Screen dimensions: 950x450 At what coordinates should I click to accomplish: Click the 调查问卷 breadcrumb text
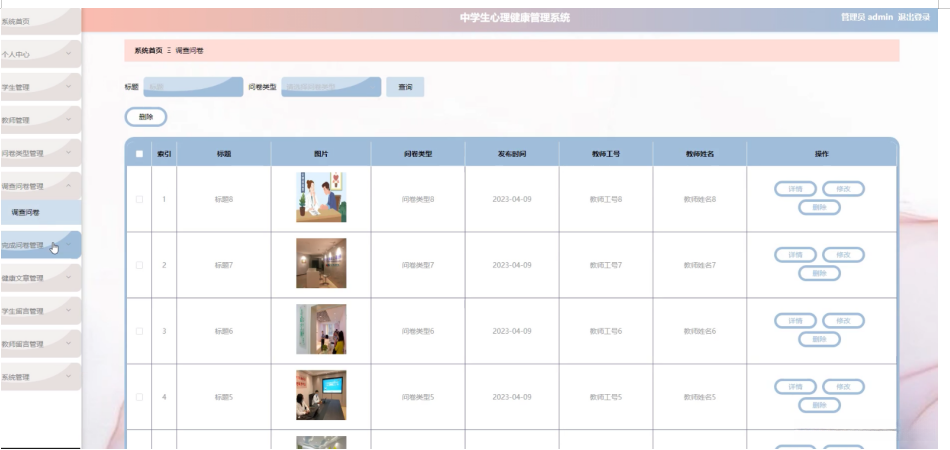coord(190,51)
